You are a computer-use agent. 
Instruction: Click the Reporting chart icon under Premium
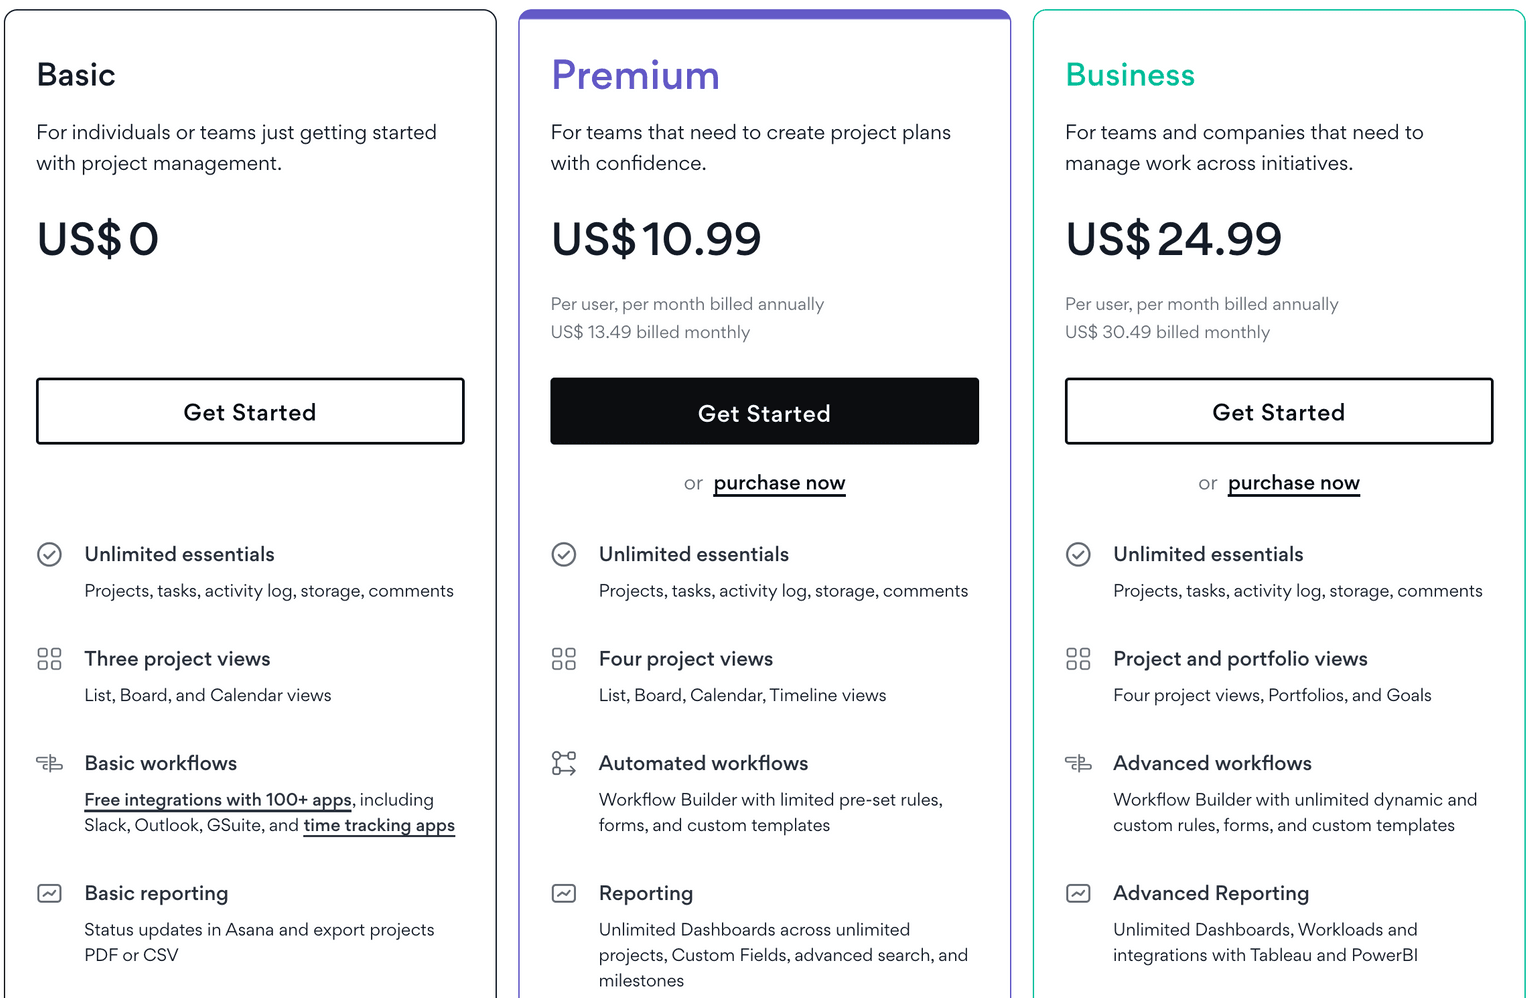click(563, 893)
